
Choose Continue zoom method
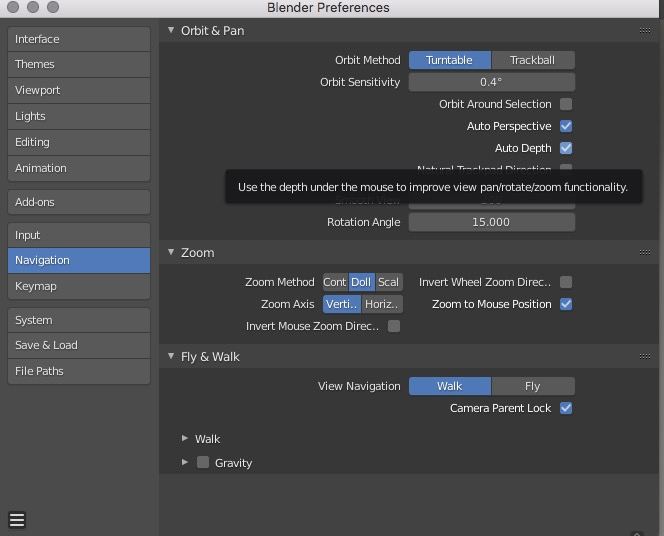click(x=335, y=282)
